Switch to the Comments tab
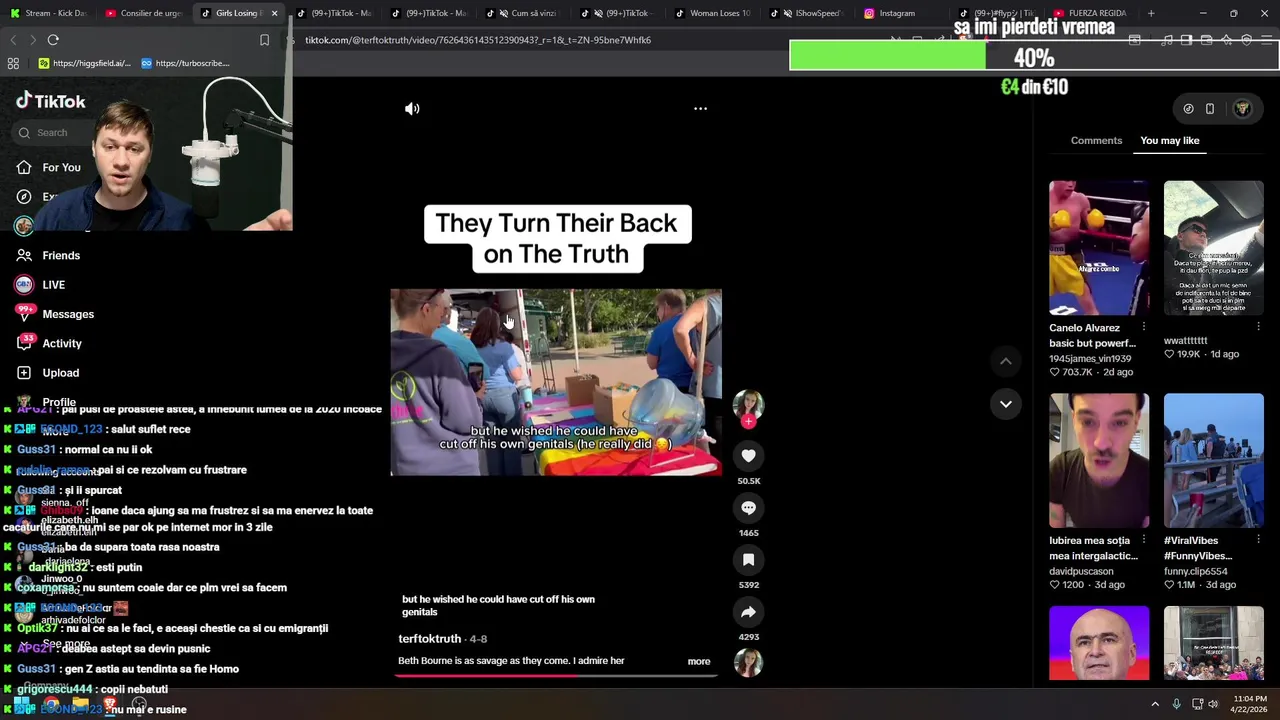The width and height of the screenshot is (1280, 720). point(1096,140)
